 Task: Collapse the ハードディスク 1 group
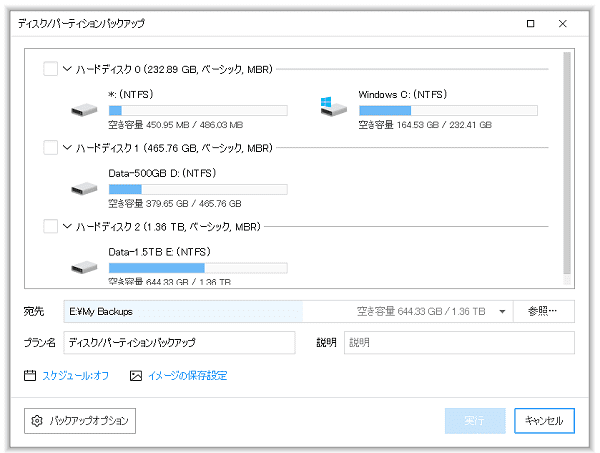click(x=67, y=148)
